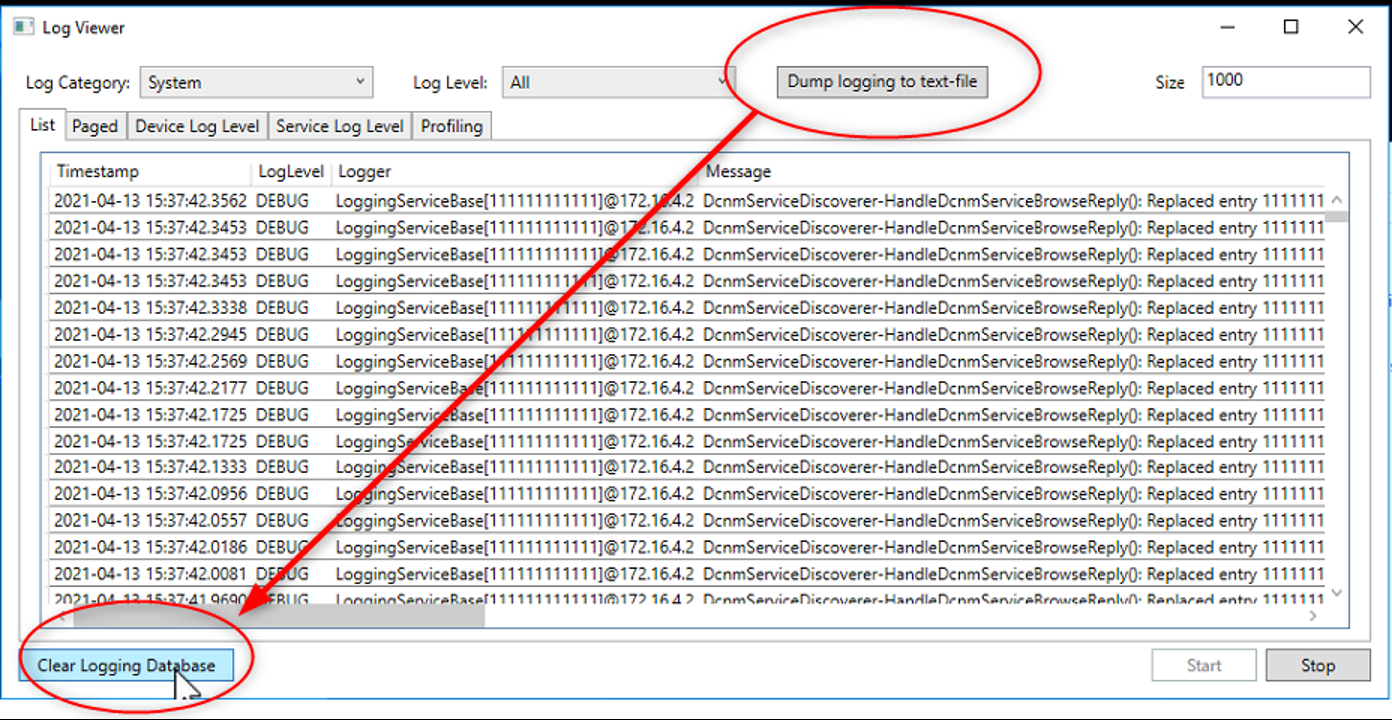The width and height of the screenshot is (1392, 720).
Task: Select the LoggingServiceBase logger in 15:37:42.2945 row
Action: [x=515, y=334]
